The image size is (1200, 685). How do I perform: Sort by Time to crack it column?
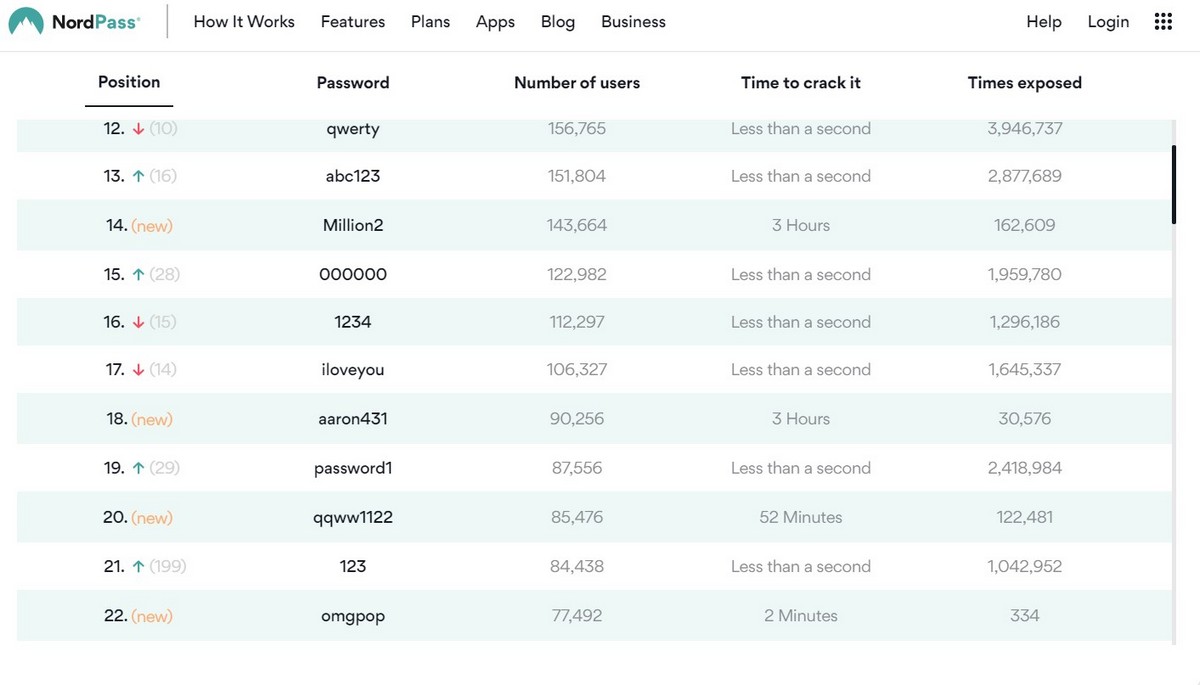(800, 83)
